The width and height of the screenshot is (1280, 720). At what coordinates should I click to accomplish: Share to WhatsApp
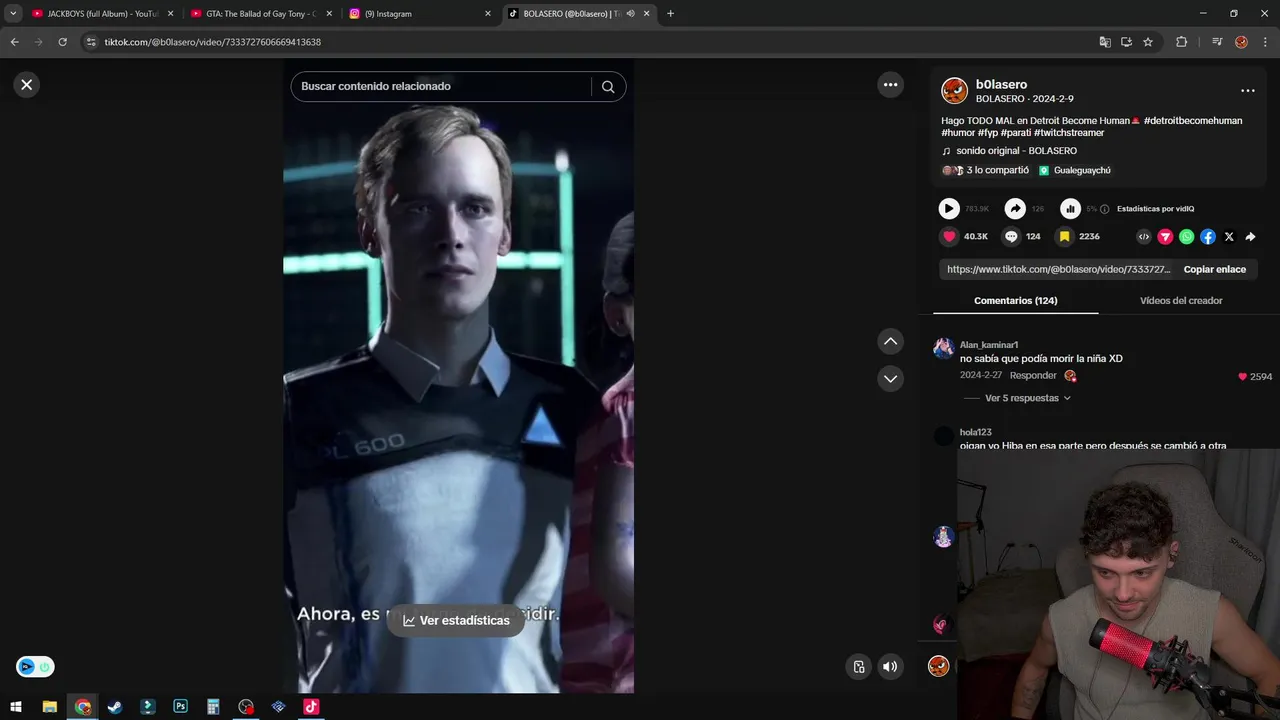[x=1186, y=237]
